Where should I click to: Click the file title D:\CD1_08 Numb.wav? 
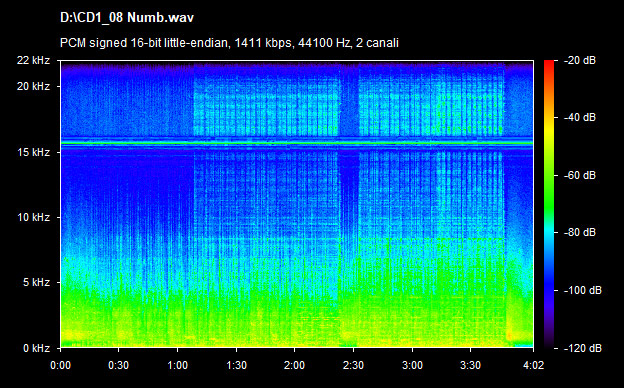[127, 18]
